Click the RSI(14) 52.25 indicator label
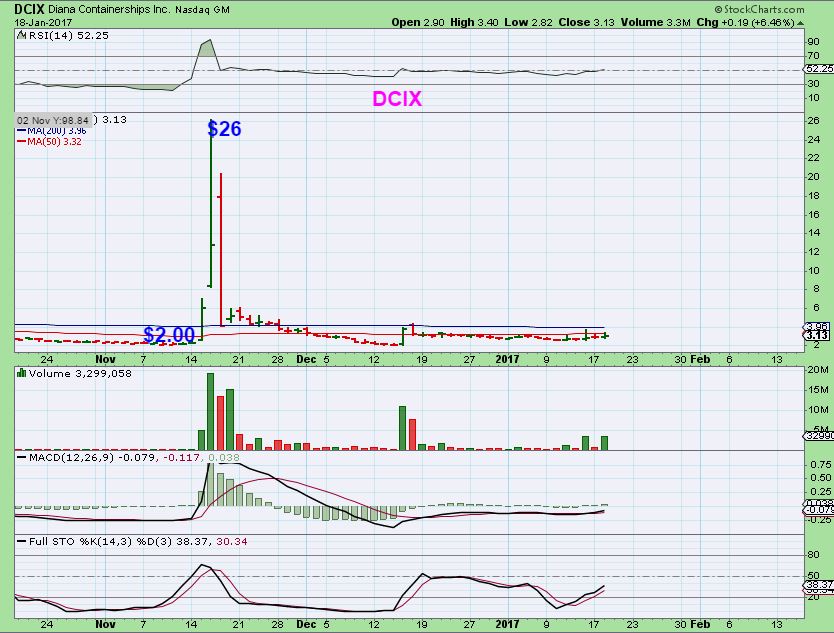The width and height of the screenshot is (834, 633). (x=69, y=35)
